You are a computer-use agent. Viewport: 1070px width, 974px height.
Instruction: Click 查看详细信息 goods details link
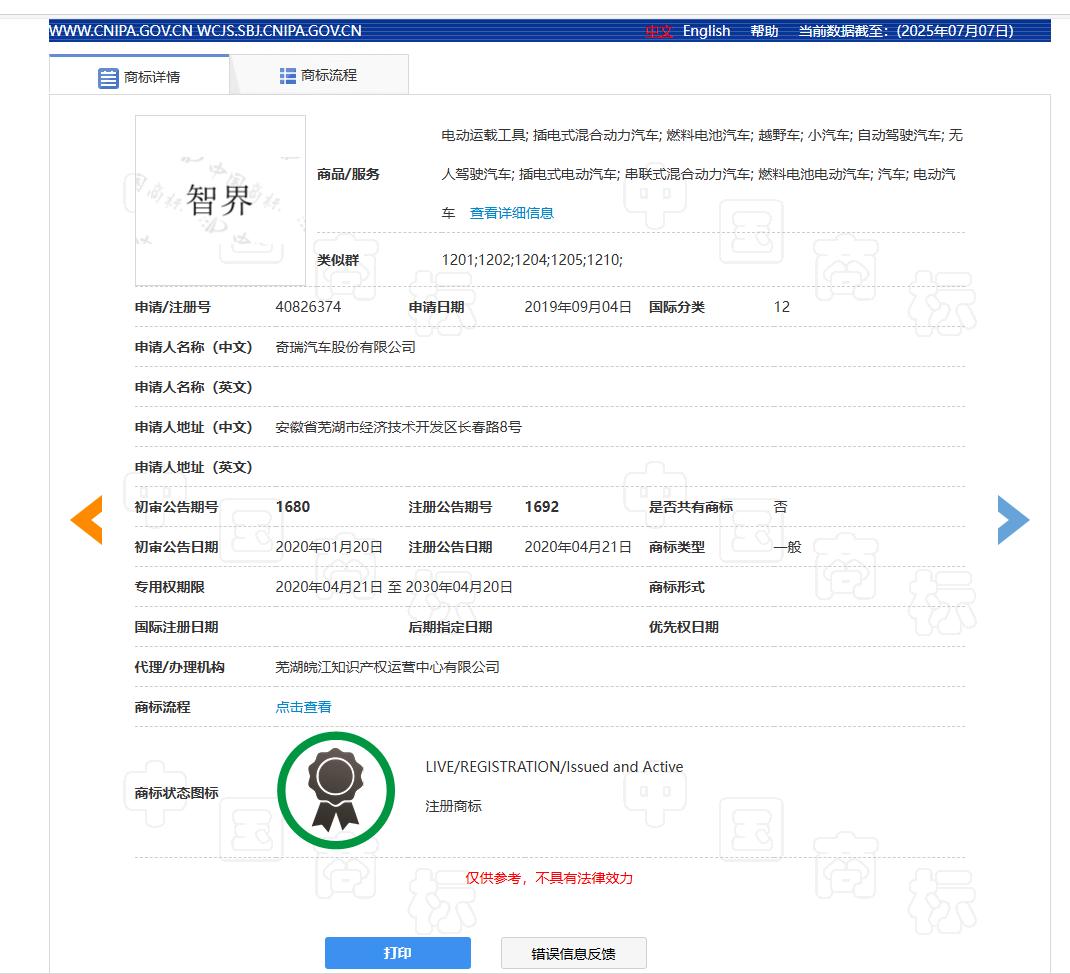pos(512,213)
